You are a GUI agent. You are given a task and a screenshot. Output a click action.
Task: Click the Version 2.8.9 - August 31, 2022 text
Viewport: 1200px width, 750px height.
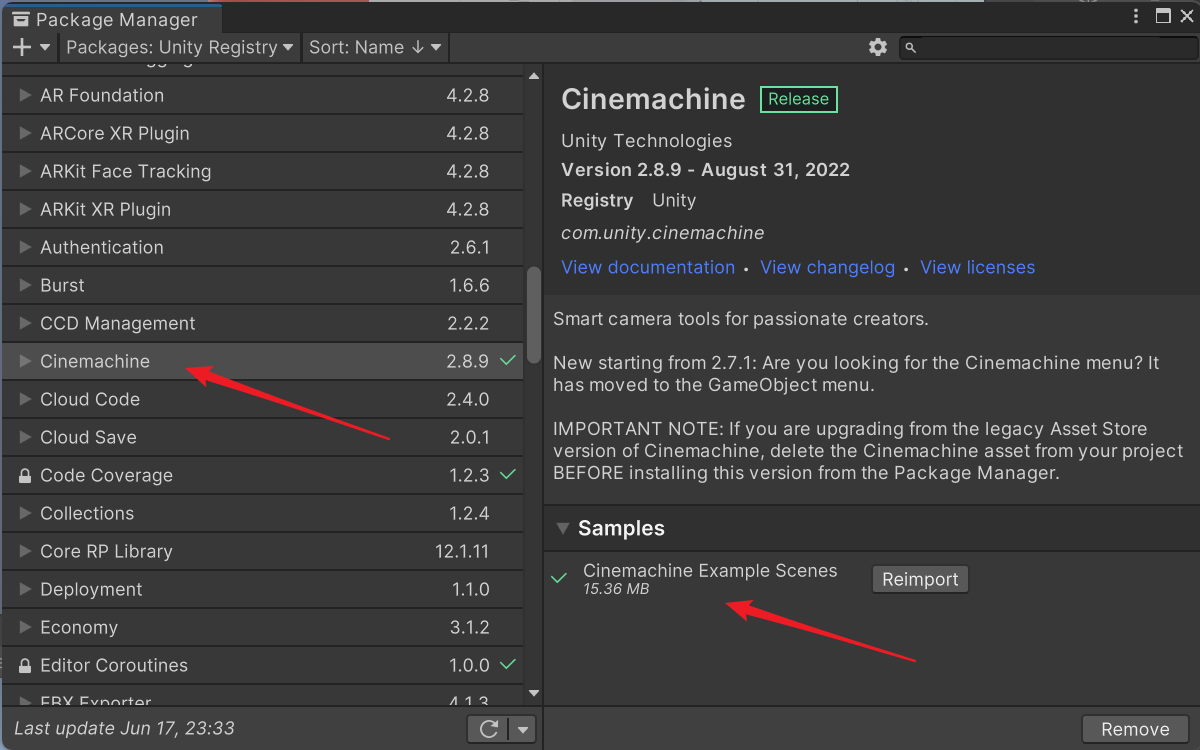[x=705, y=170]
